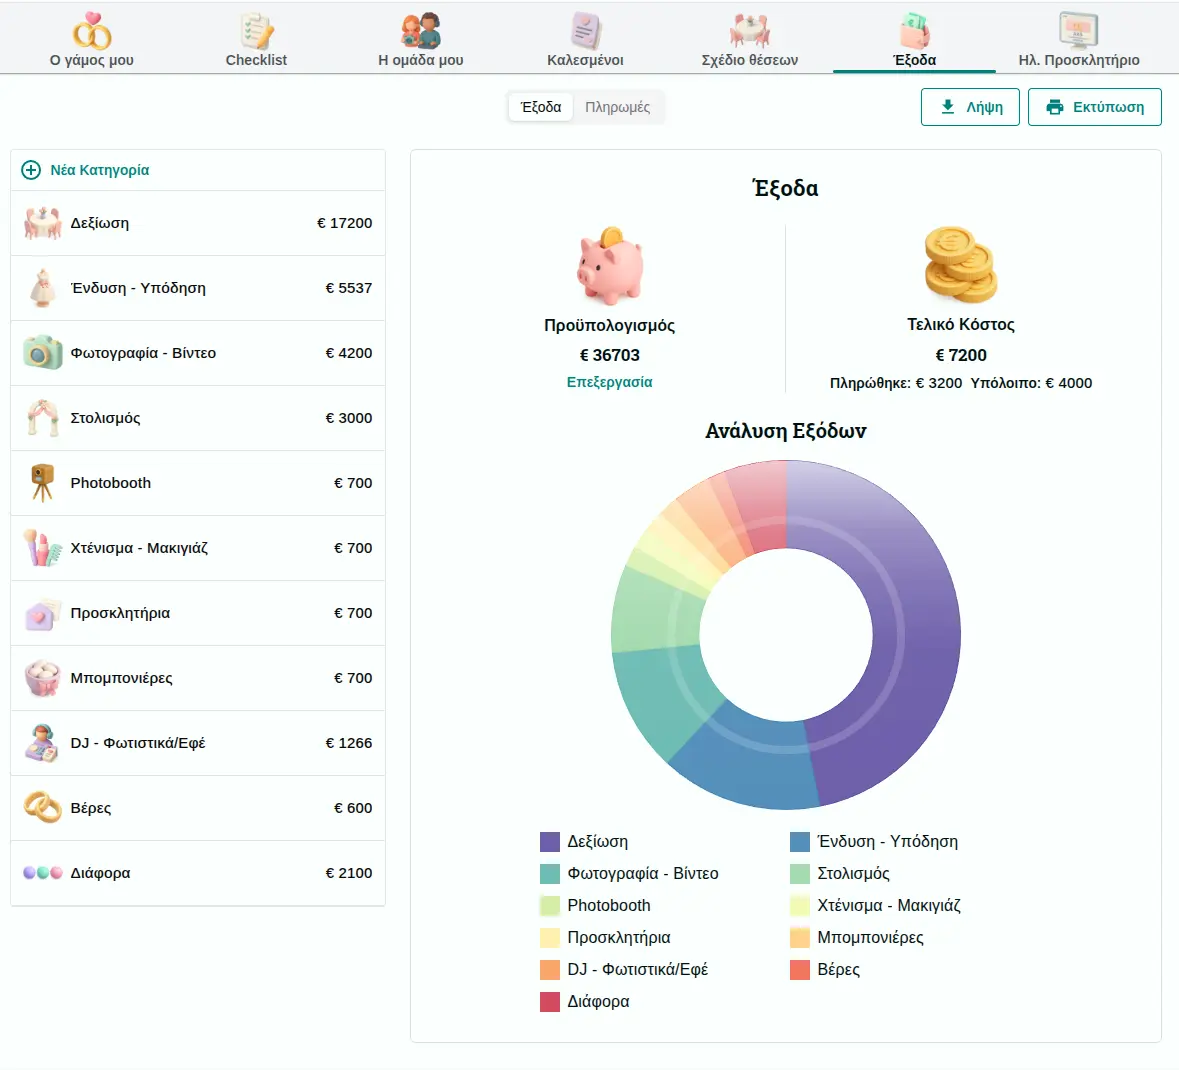Switch to the Πληρωμές toggle view
Image resolution: width=1179 pixels, height=1070 pixels.
point(617,107)
